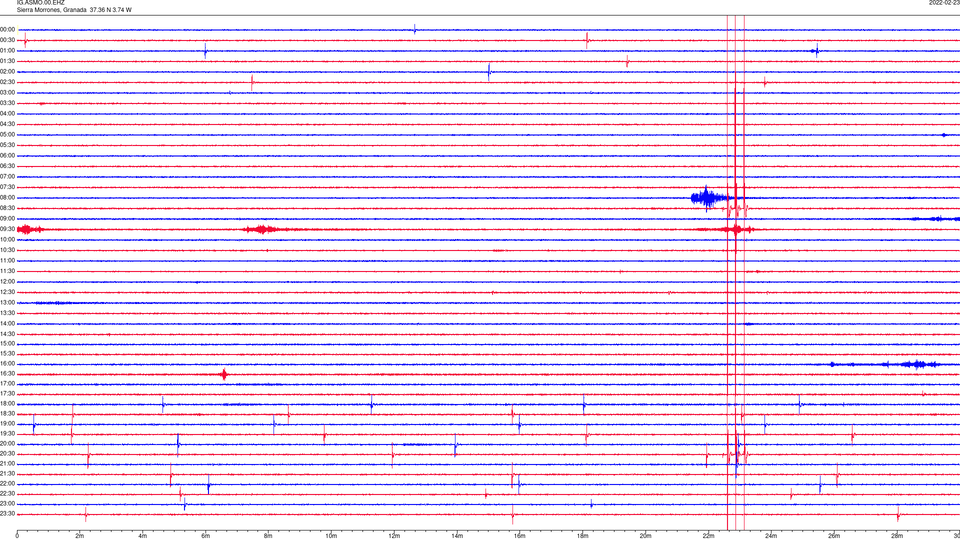Click the 20:30 time label
This screenshot has height=540, width=960.
[7, 454]
